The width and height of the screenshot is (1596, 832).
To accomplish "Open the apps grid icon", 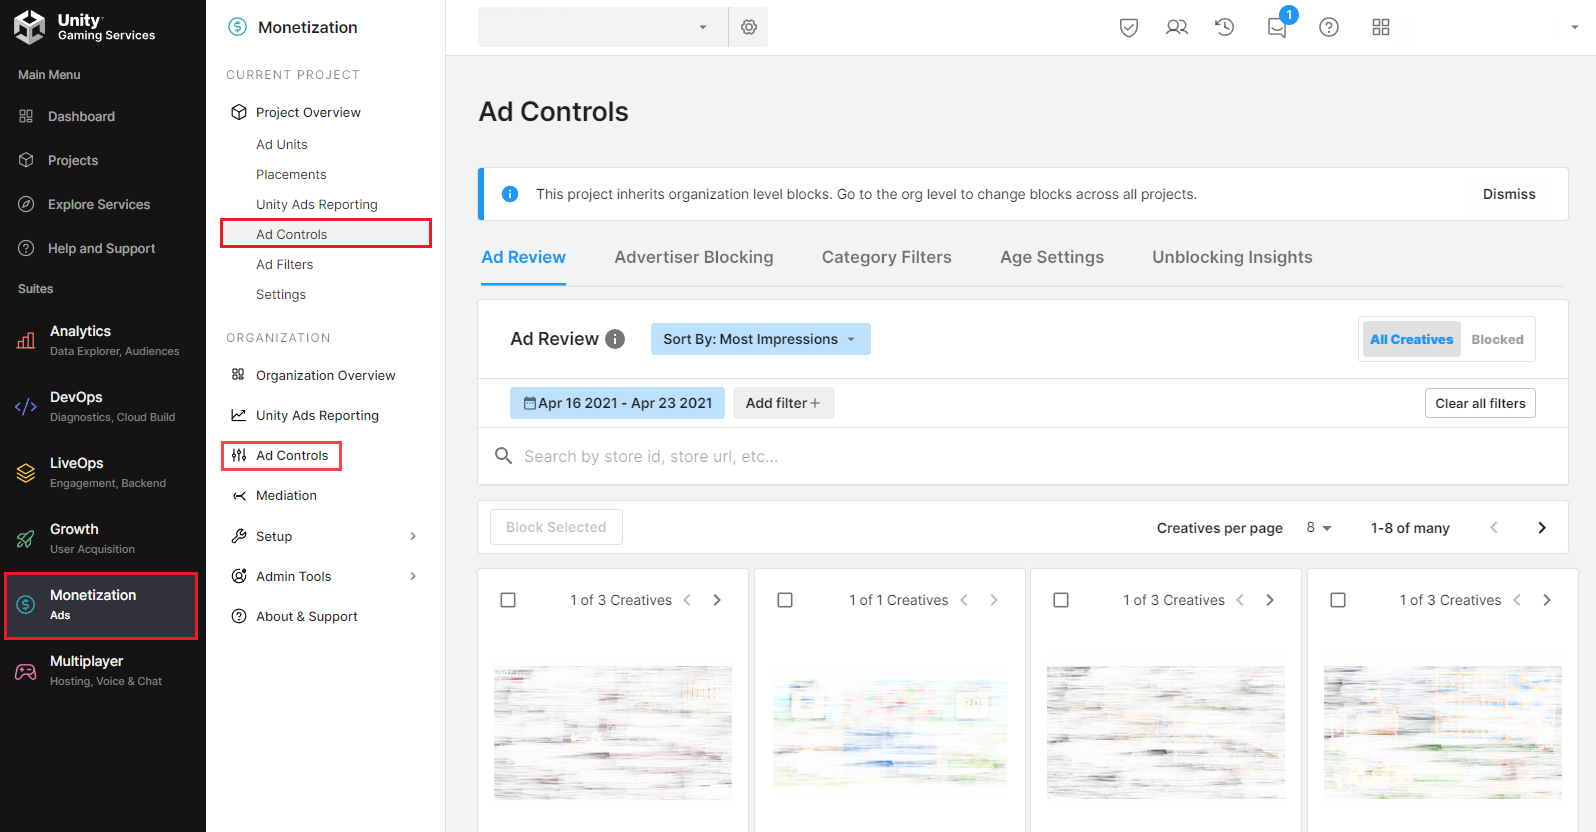I will (1381, 28).
